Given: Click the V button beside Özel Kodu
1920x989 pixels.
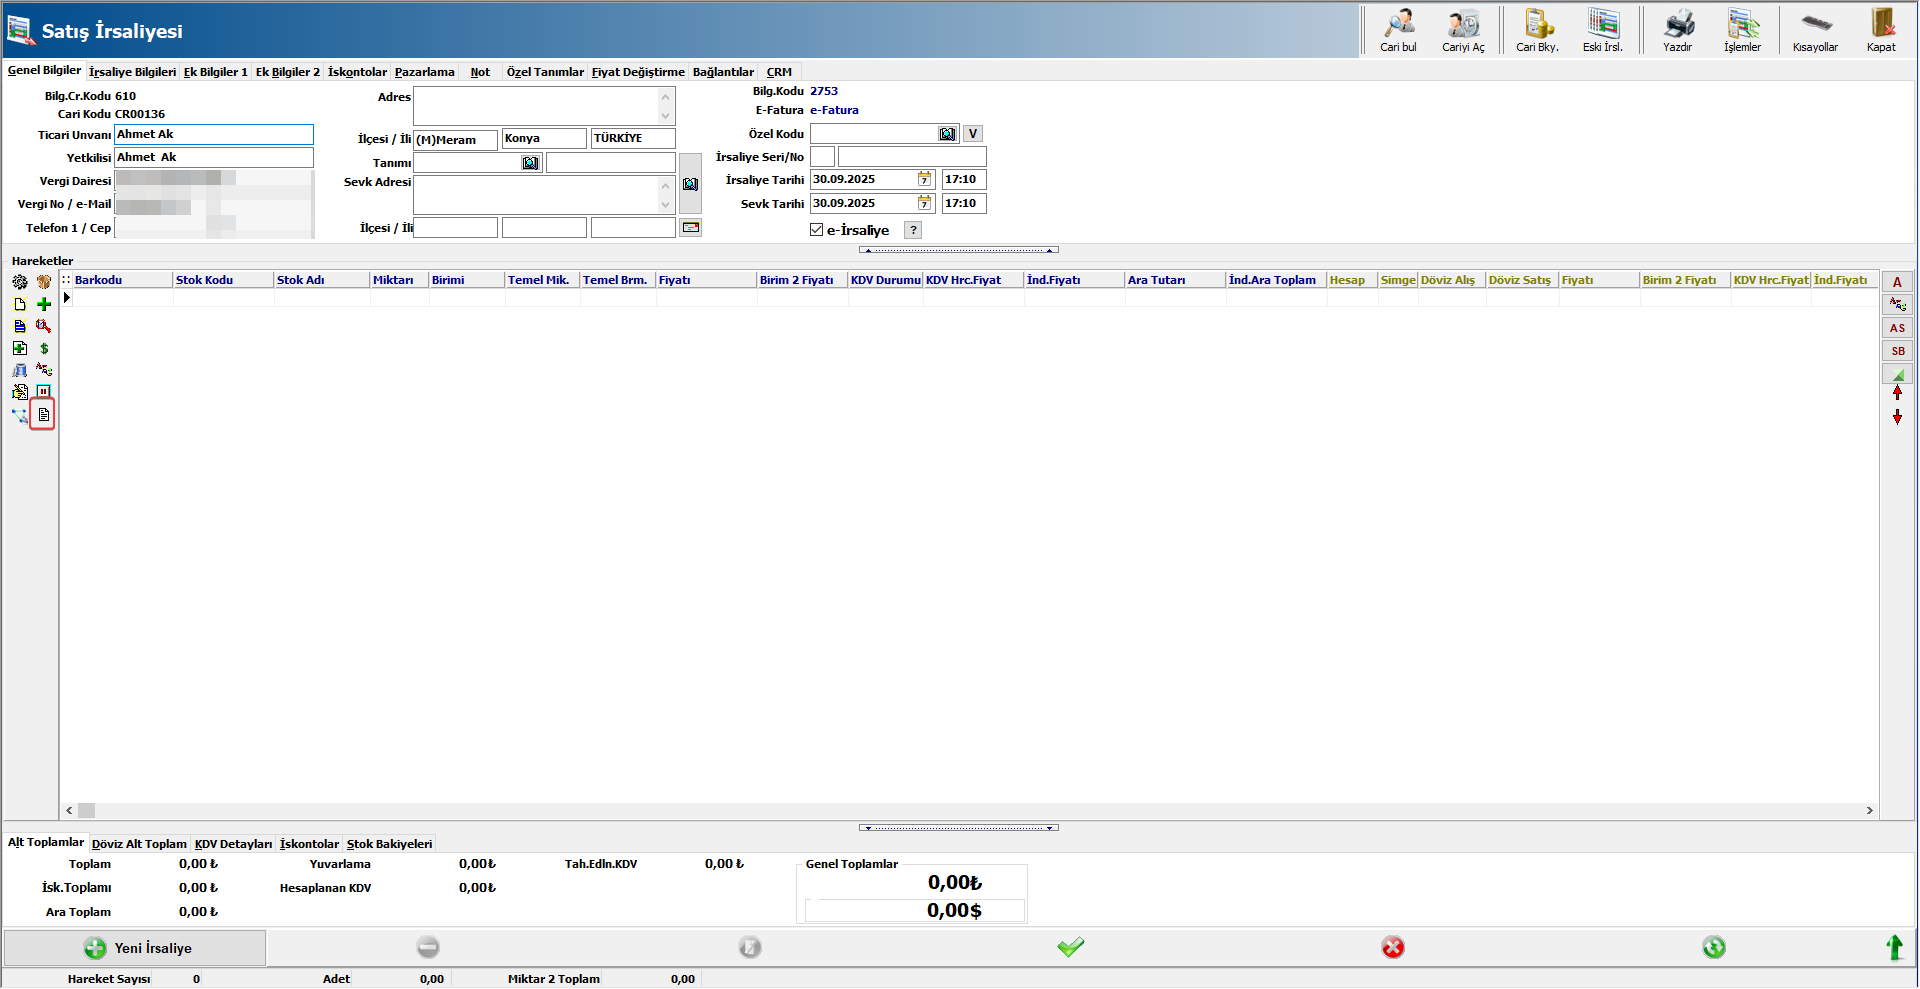Looking at the screenshot, I should 972,134.
